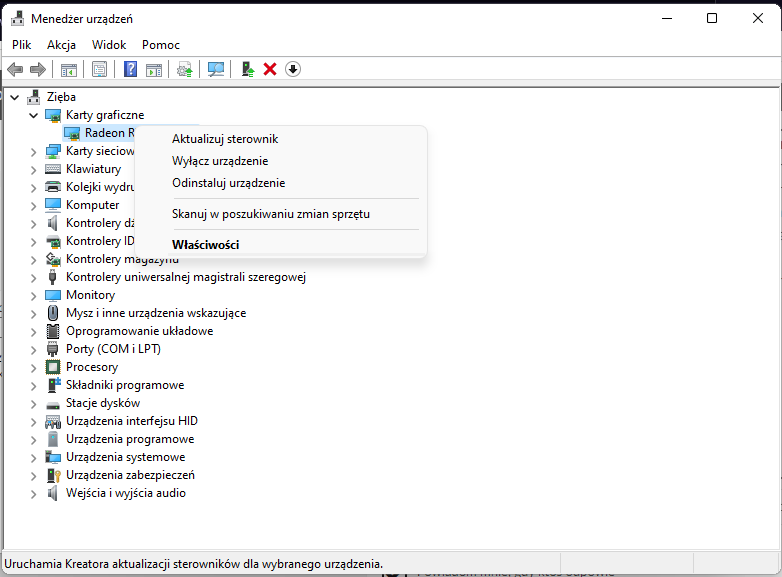Image resolution: width=782 pixels, height=577 pixels.
Task: Click the Device Manager title bar icon
Action: [x=17, y=18]
